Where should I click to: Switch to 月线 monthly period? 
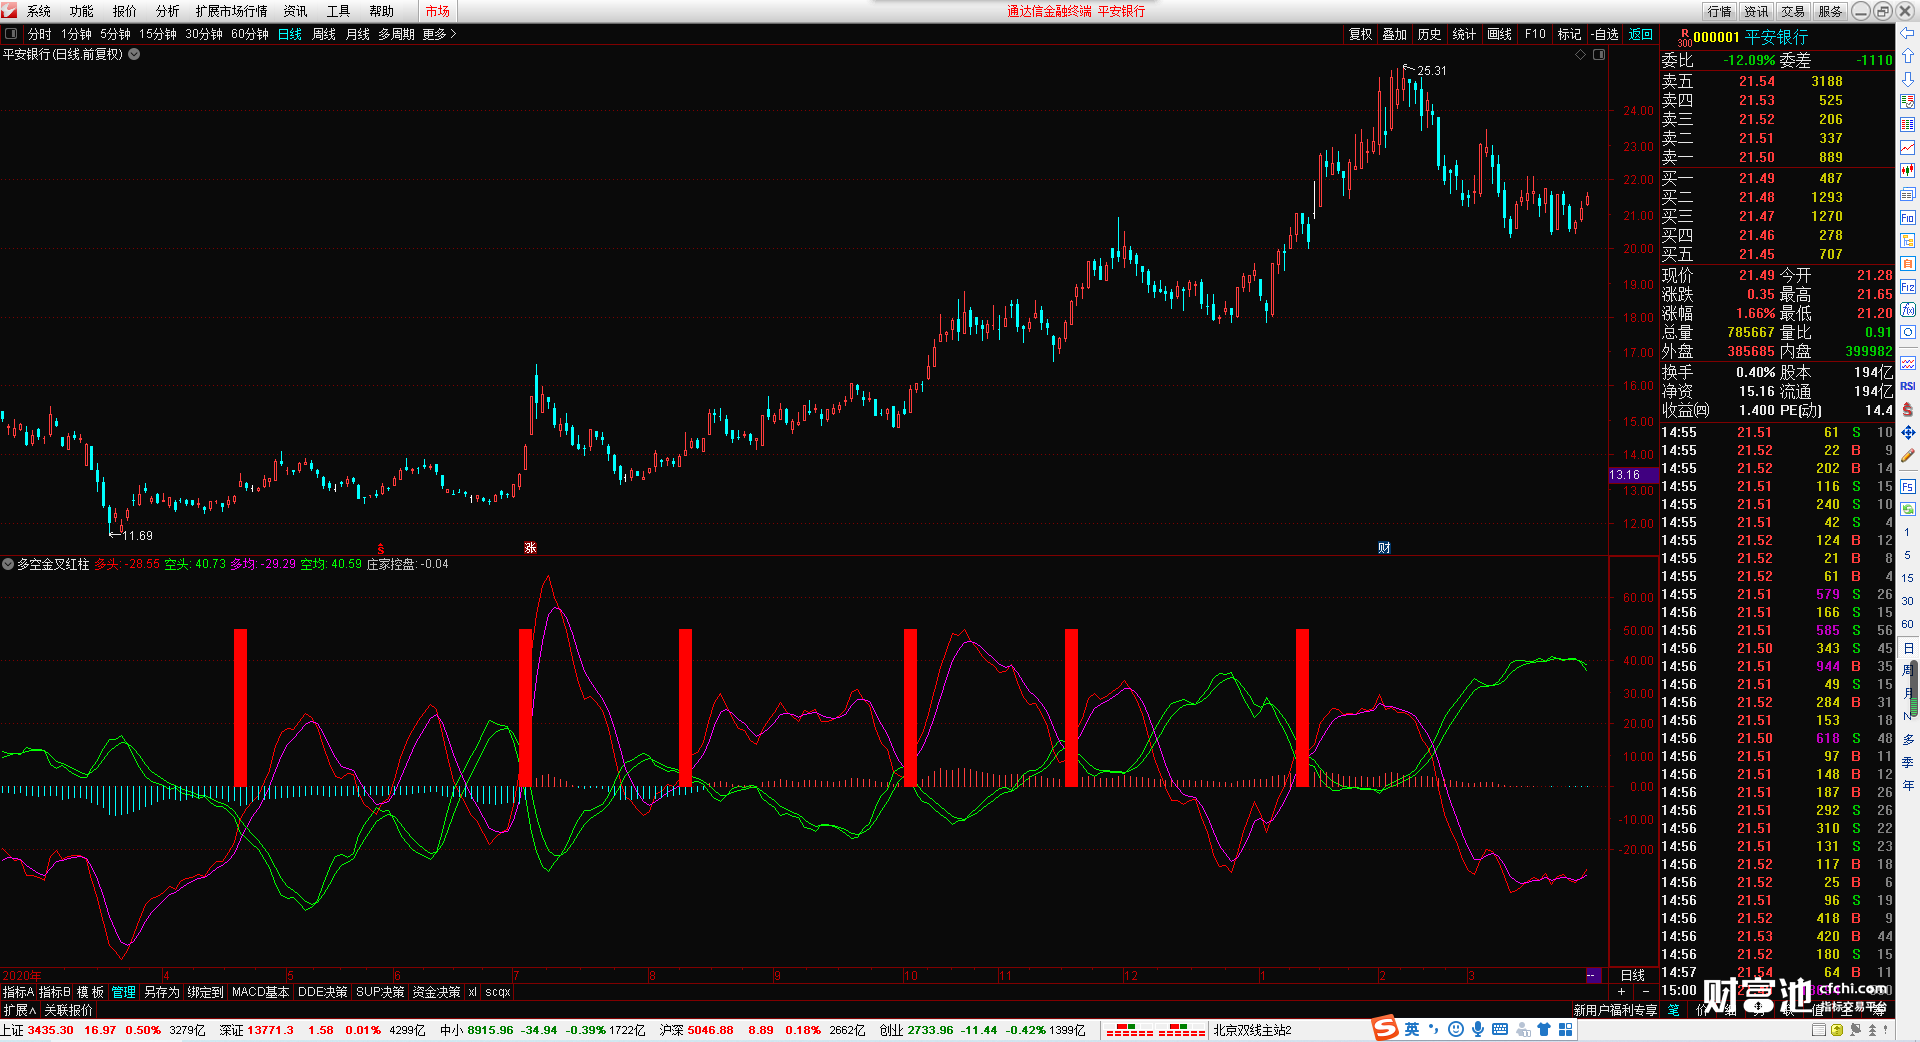coord(357,34)
